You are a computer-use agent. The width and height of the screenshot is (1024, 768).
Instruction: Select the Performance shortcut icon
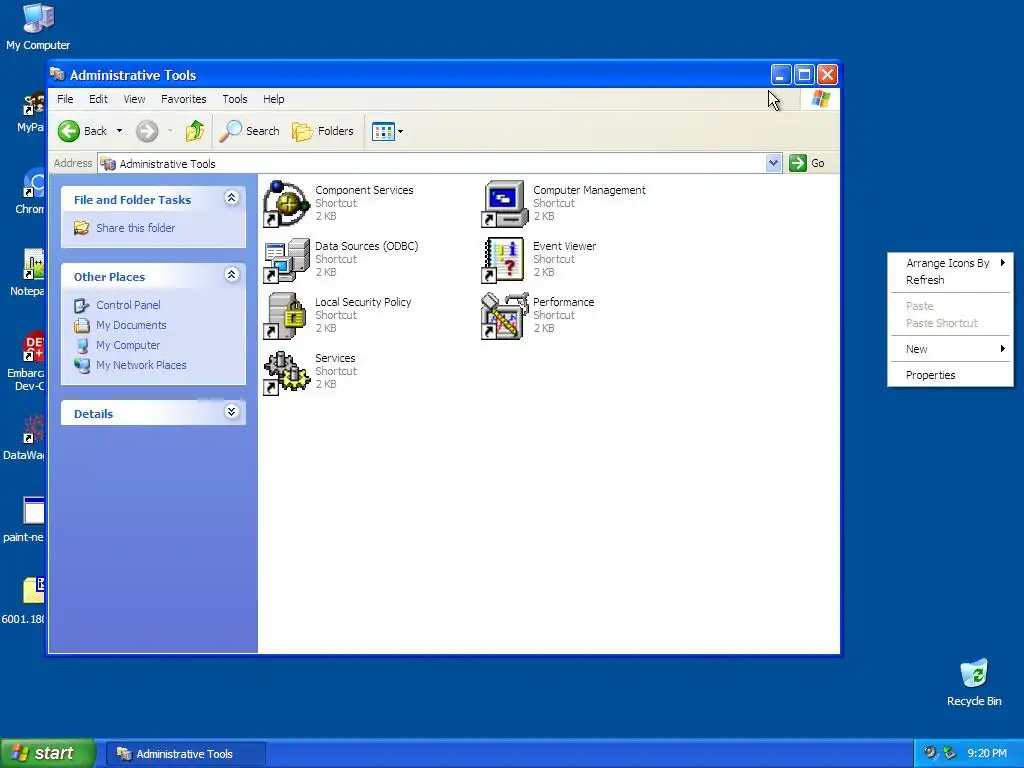click(504, 316)
